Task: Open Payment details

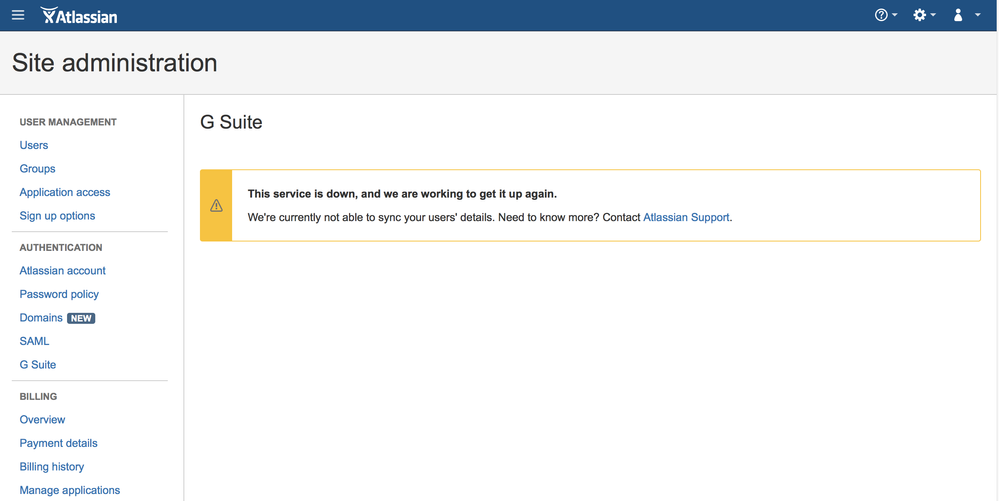Action: pos(59,444)
